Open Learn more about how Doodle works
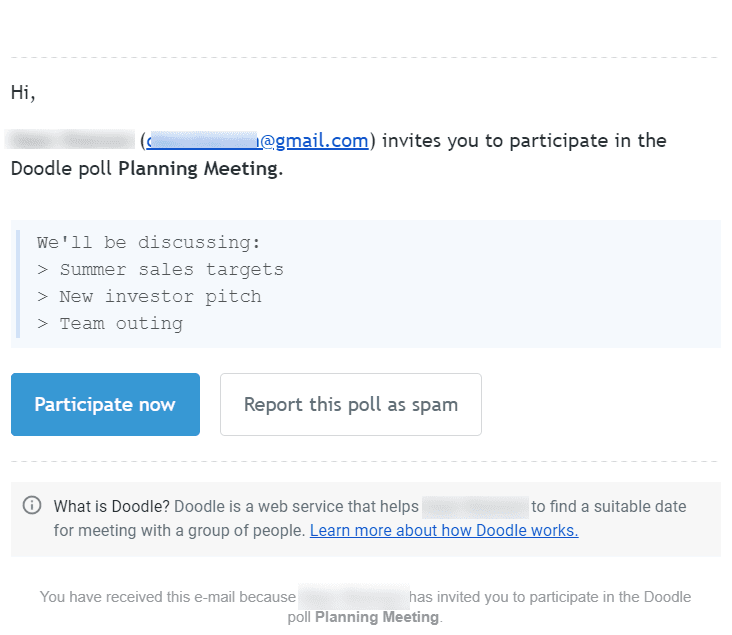This screenshot has width=732, height=635. point(444,530)
